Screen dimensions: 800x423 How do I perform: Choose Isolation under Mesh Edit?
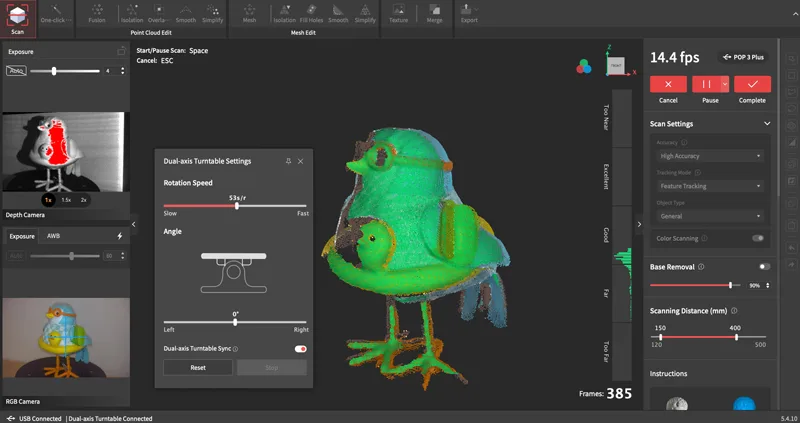pyautogui.click(x=284, y=14)
